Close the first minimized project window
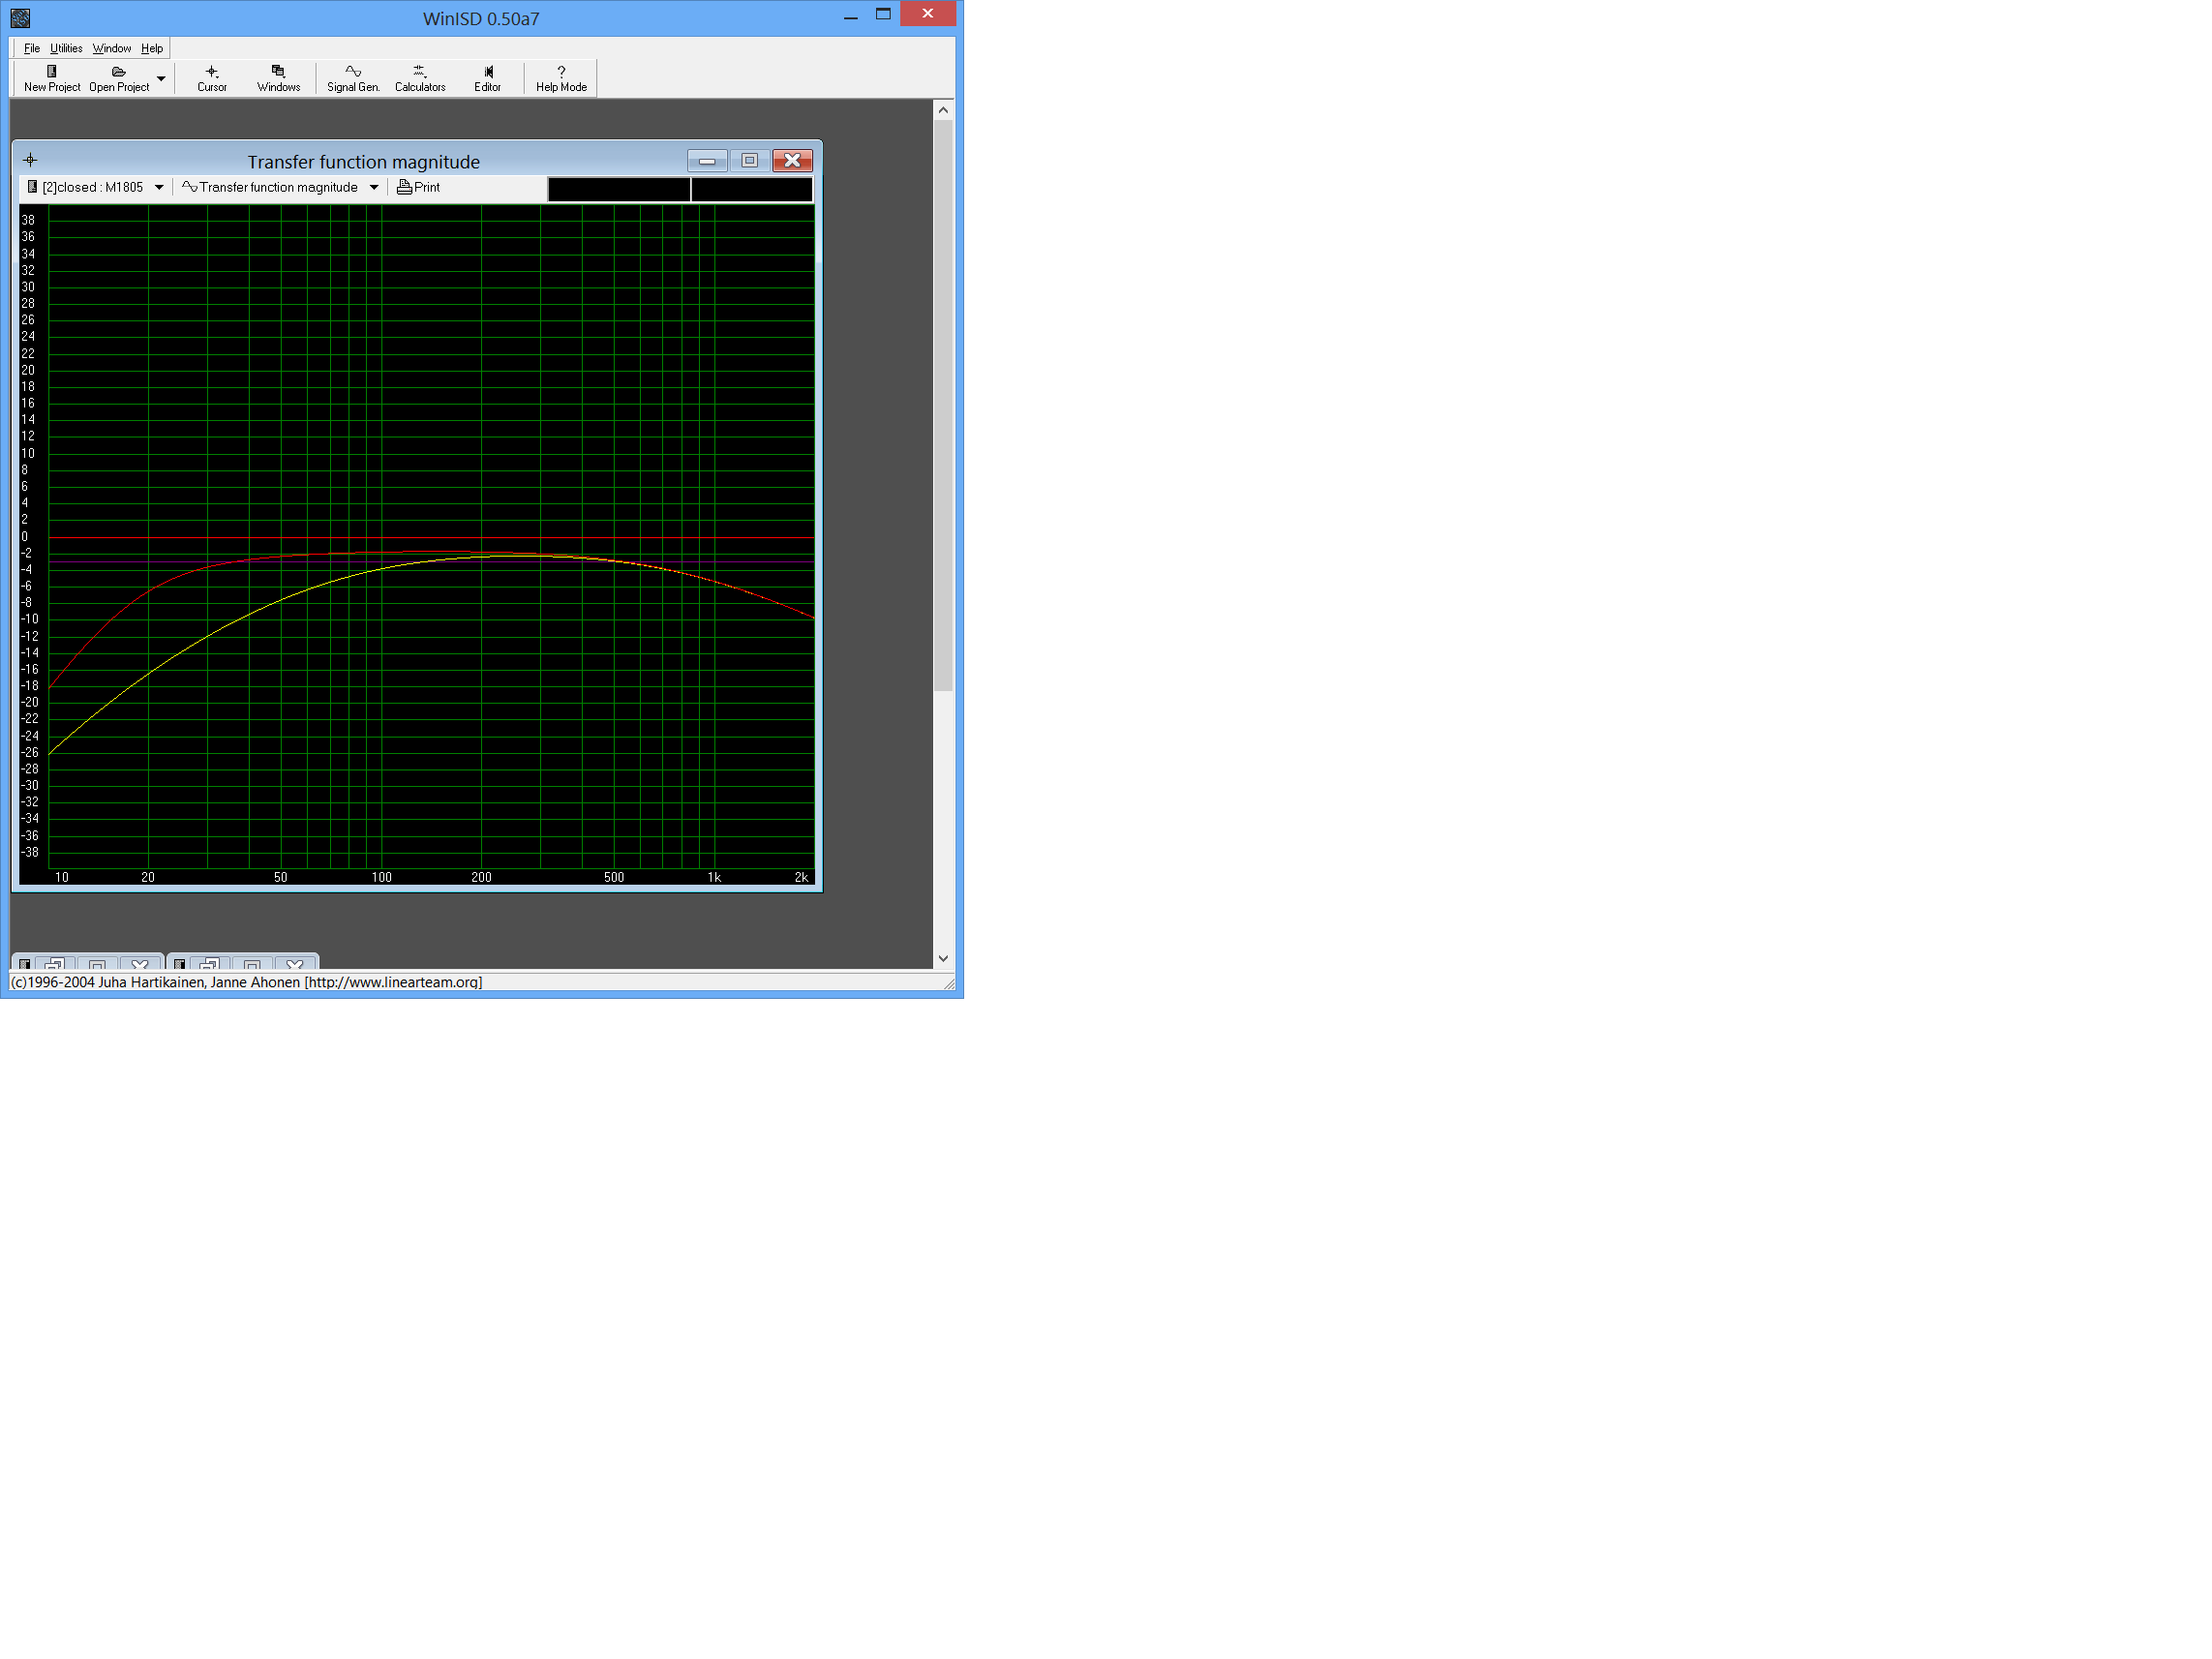Viewport: 2212px width, 1659px height. [140, 965]
